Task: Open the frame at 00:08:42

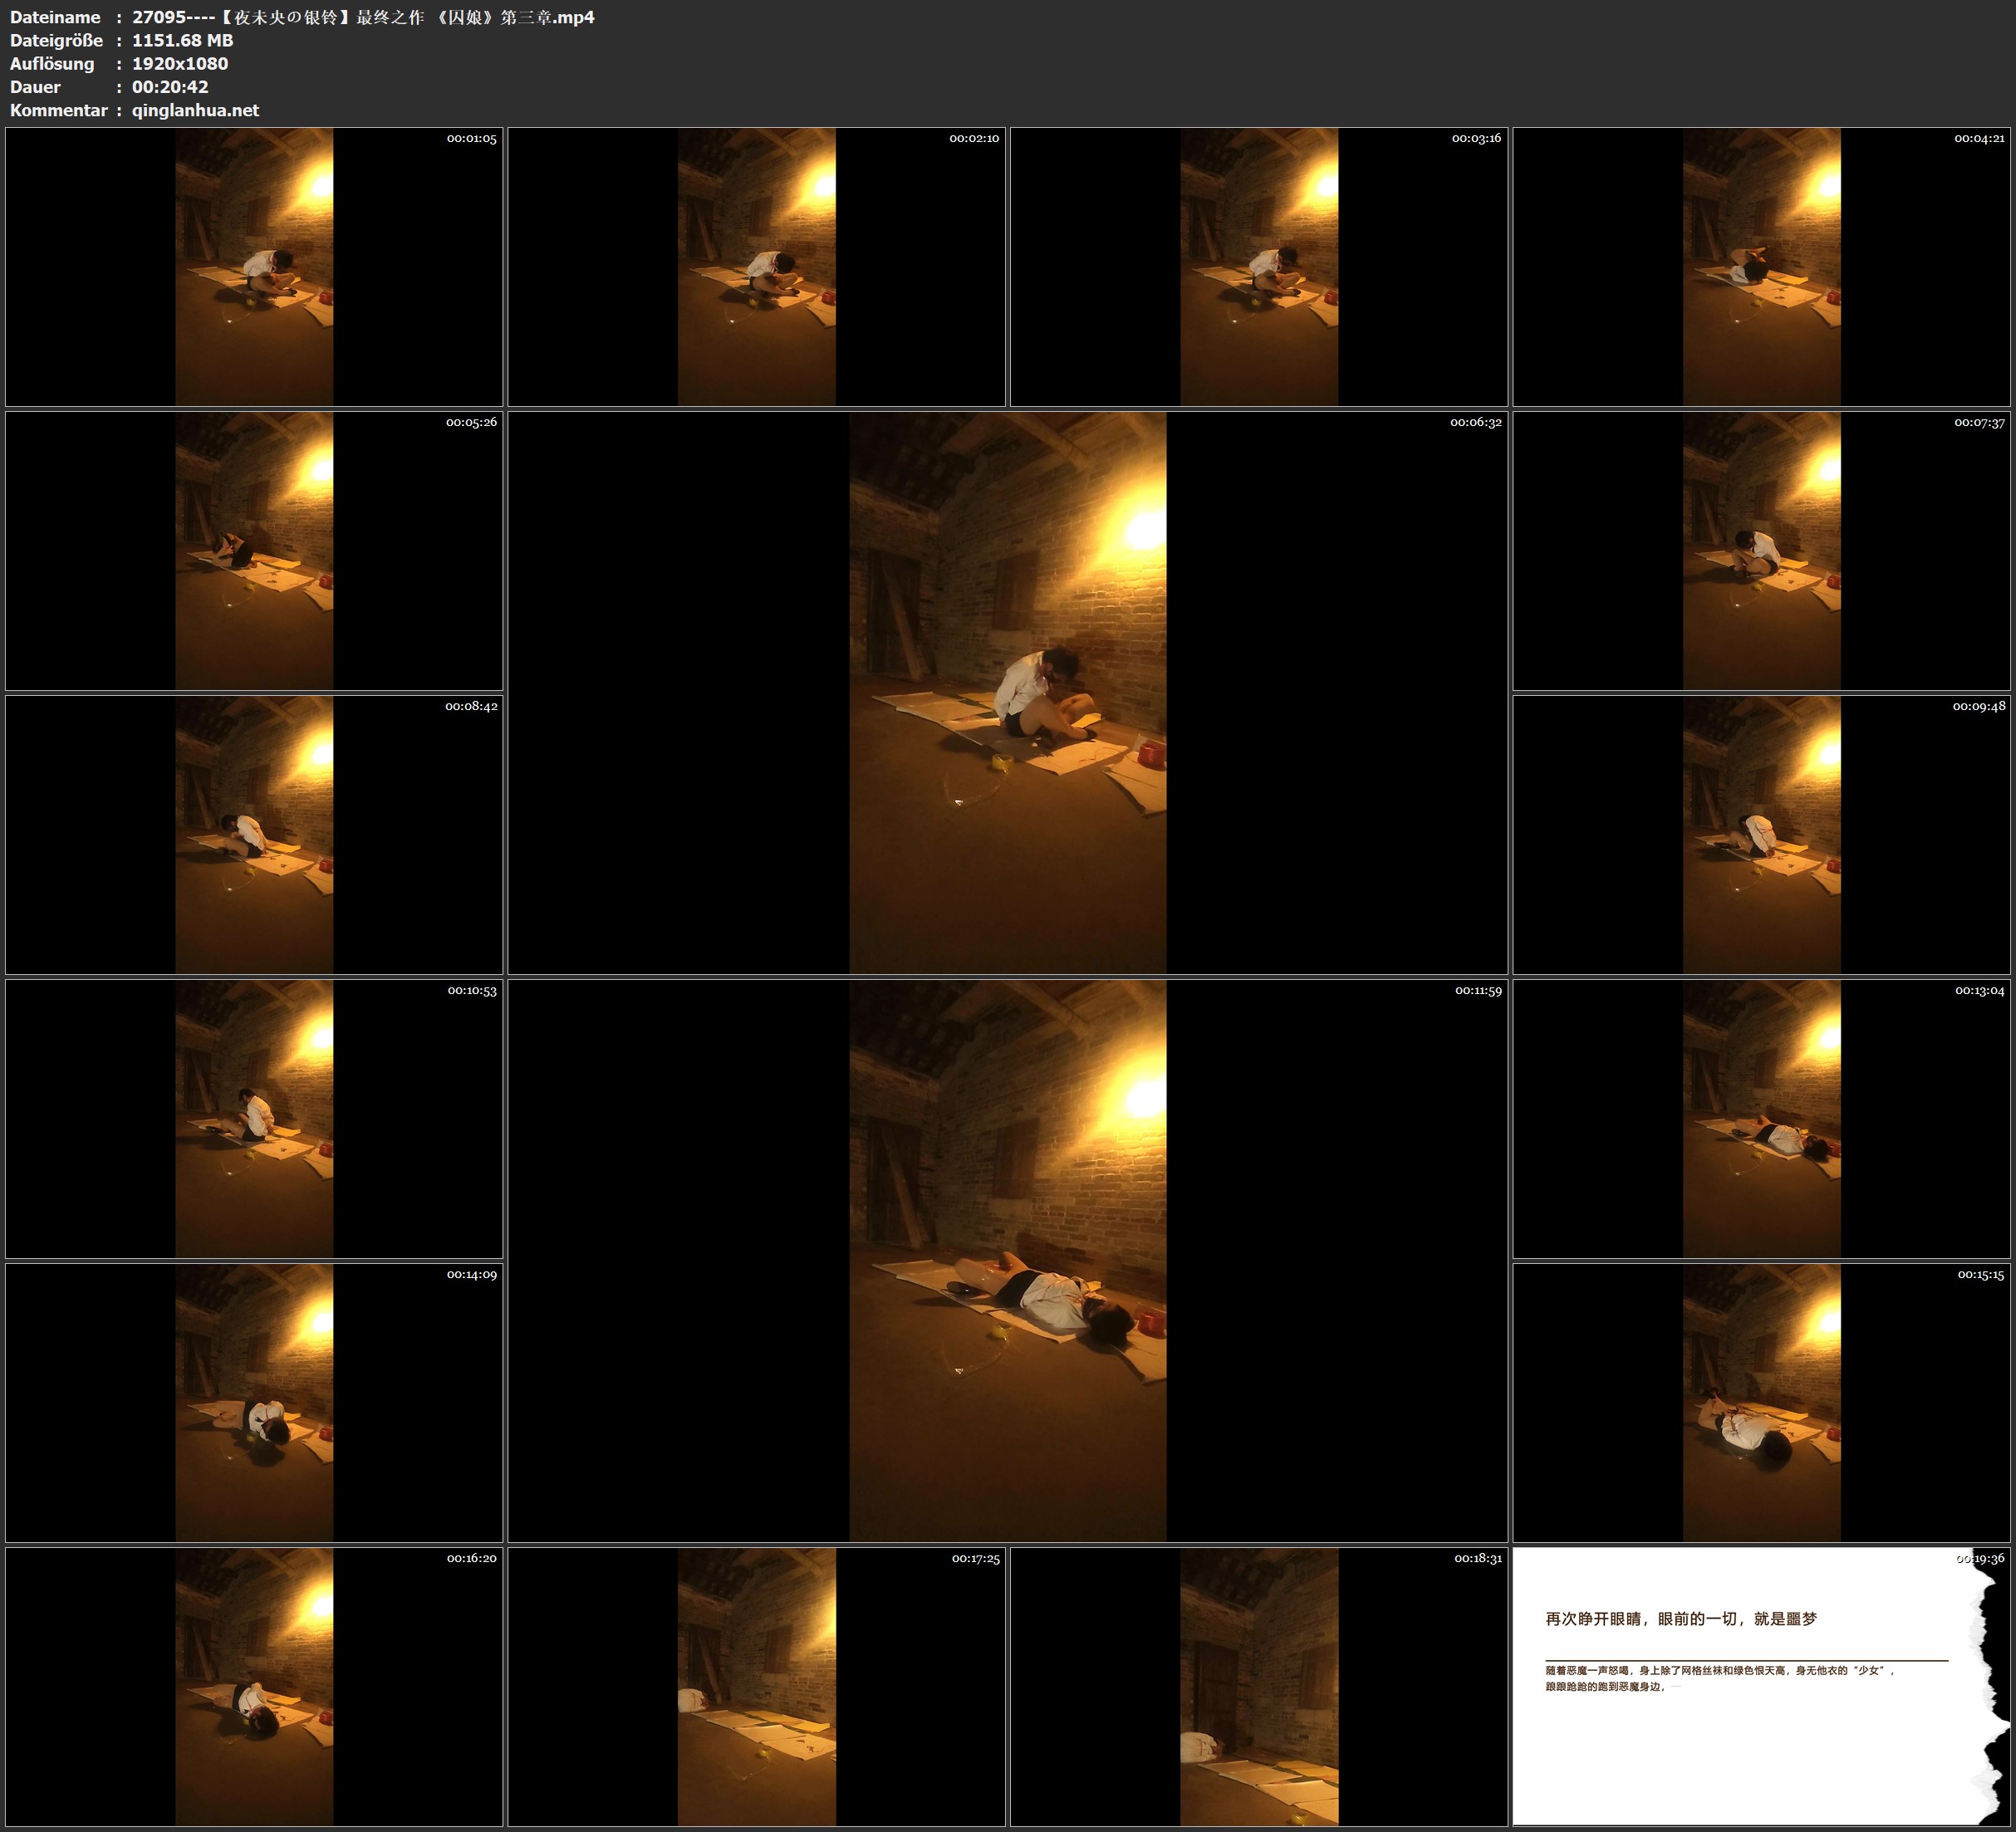Action: 254,834
